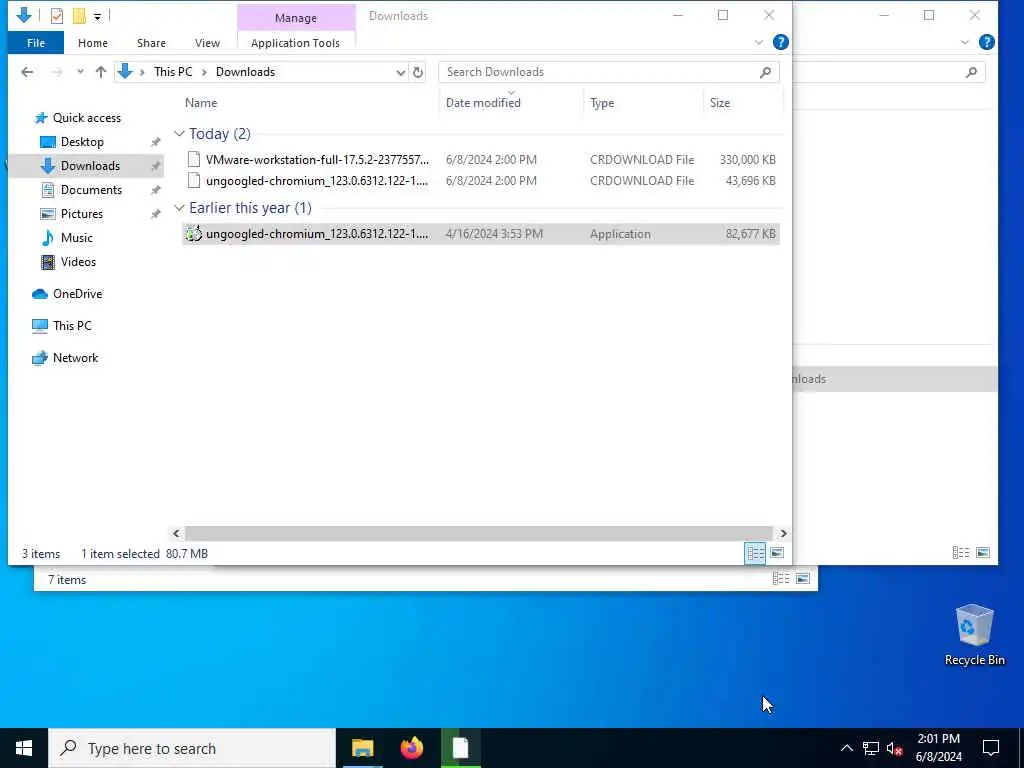1024x768 pixels.
Task: Select This PC in the navigation pane
Action: pyautogui.click(x=72, y=326)
